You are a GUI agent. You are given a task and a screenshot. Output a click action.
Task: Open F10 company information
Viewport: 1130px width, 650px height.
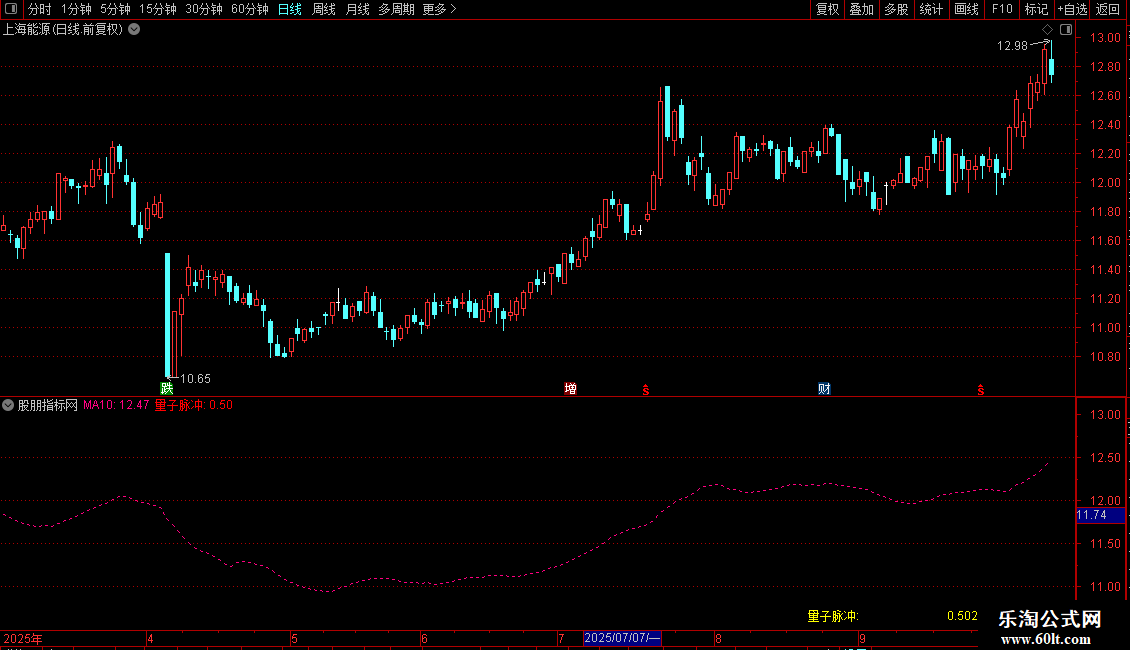[x=1002, y=9]
